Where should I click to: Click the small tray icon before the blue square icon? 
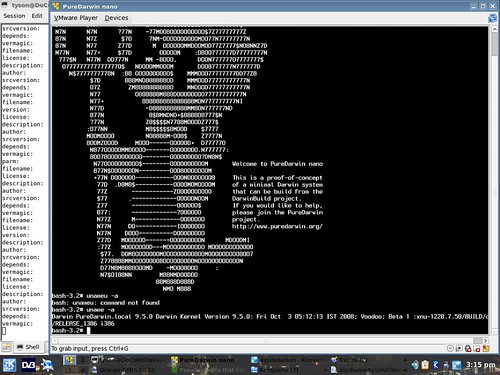[x=446, y=365]
